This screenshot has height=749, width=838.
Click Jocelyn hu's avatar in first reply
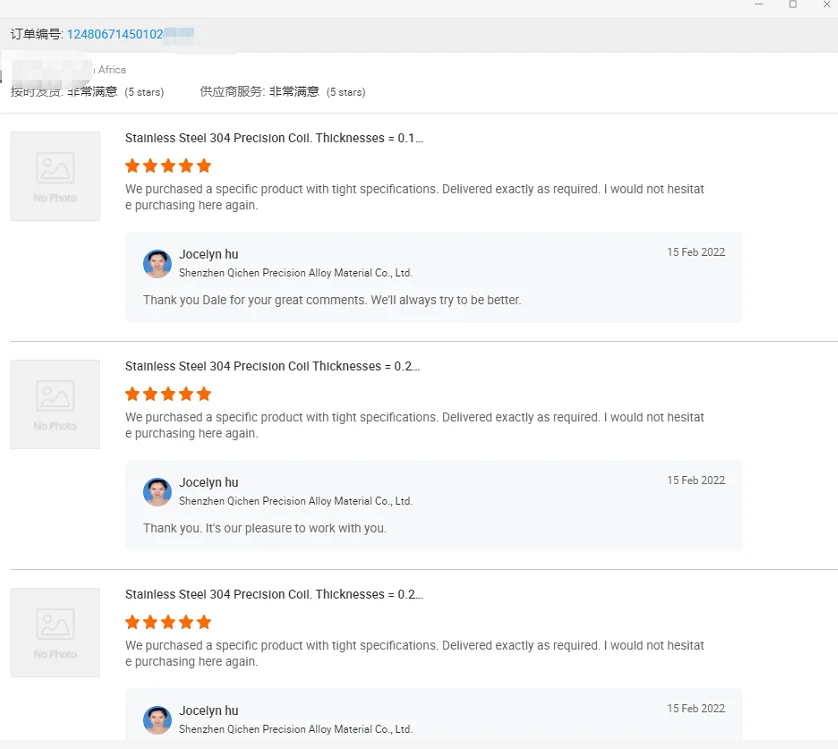pos(157,263)
